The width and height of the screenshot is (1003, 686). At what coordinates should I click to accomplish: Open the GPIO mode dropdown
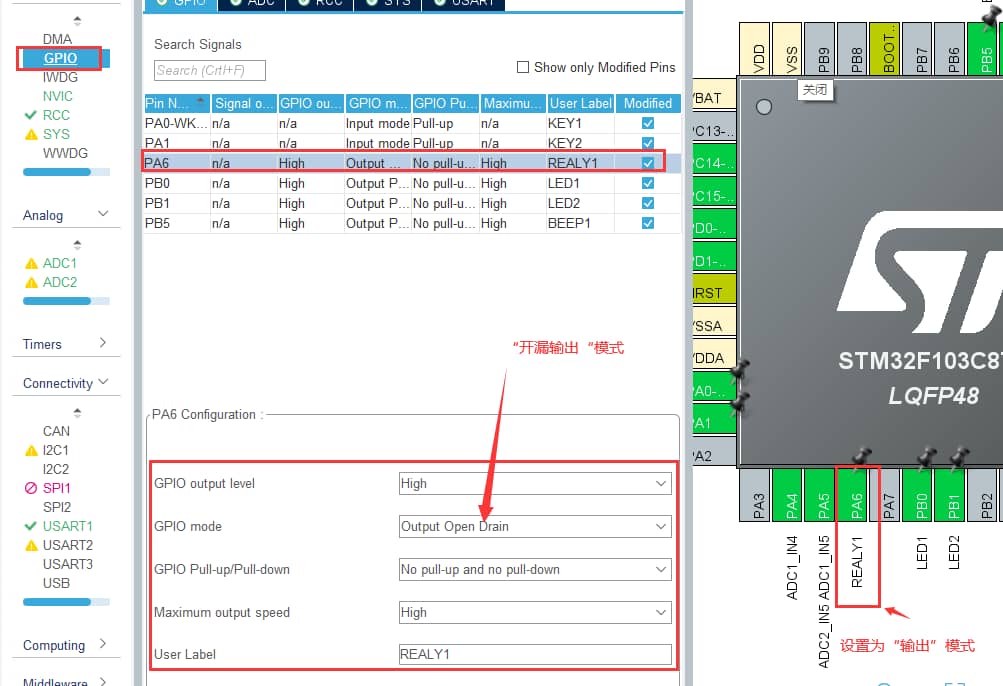tap(534, 526)
